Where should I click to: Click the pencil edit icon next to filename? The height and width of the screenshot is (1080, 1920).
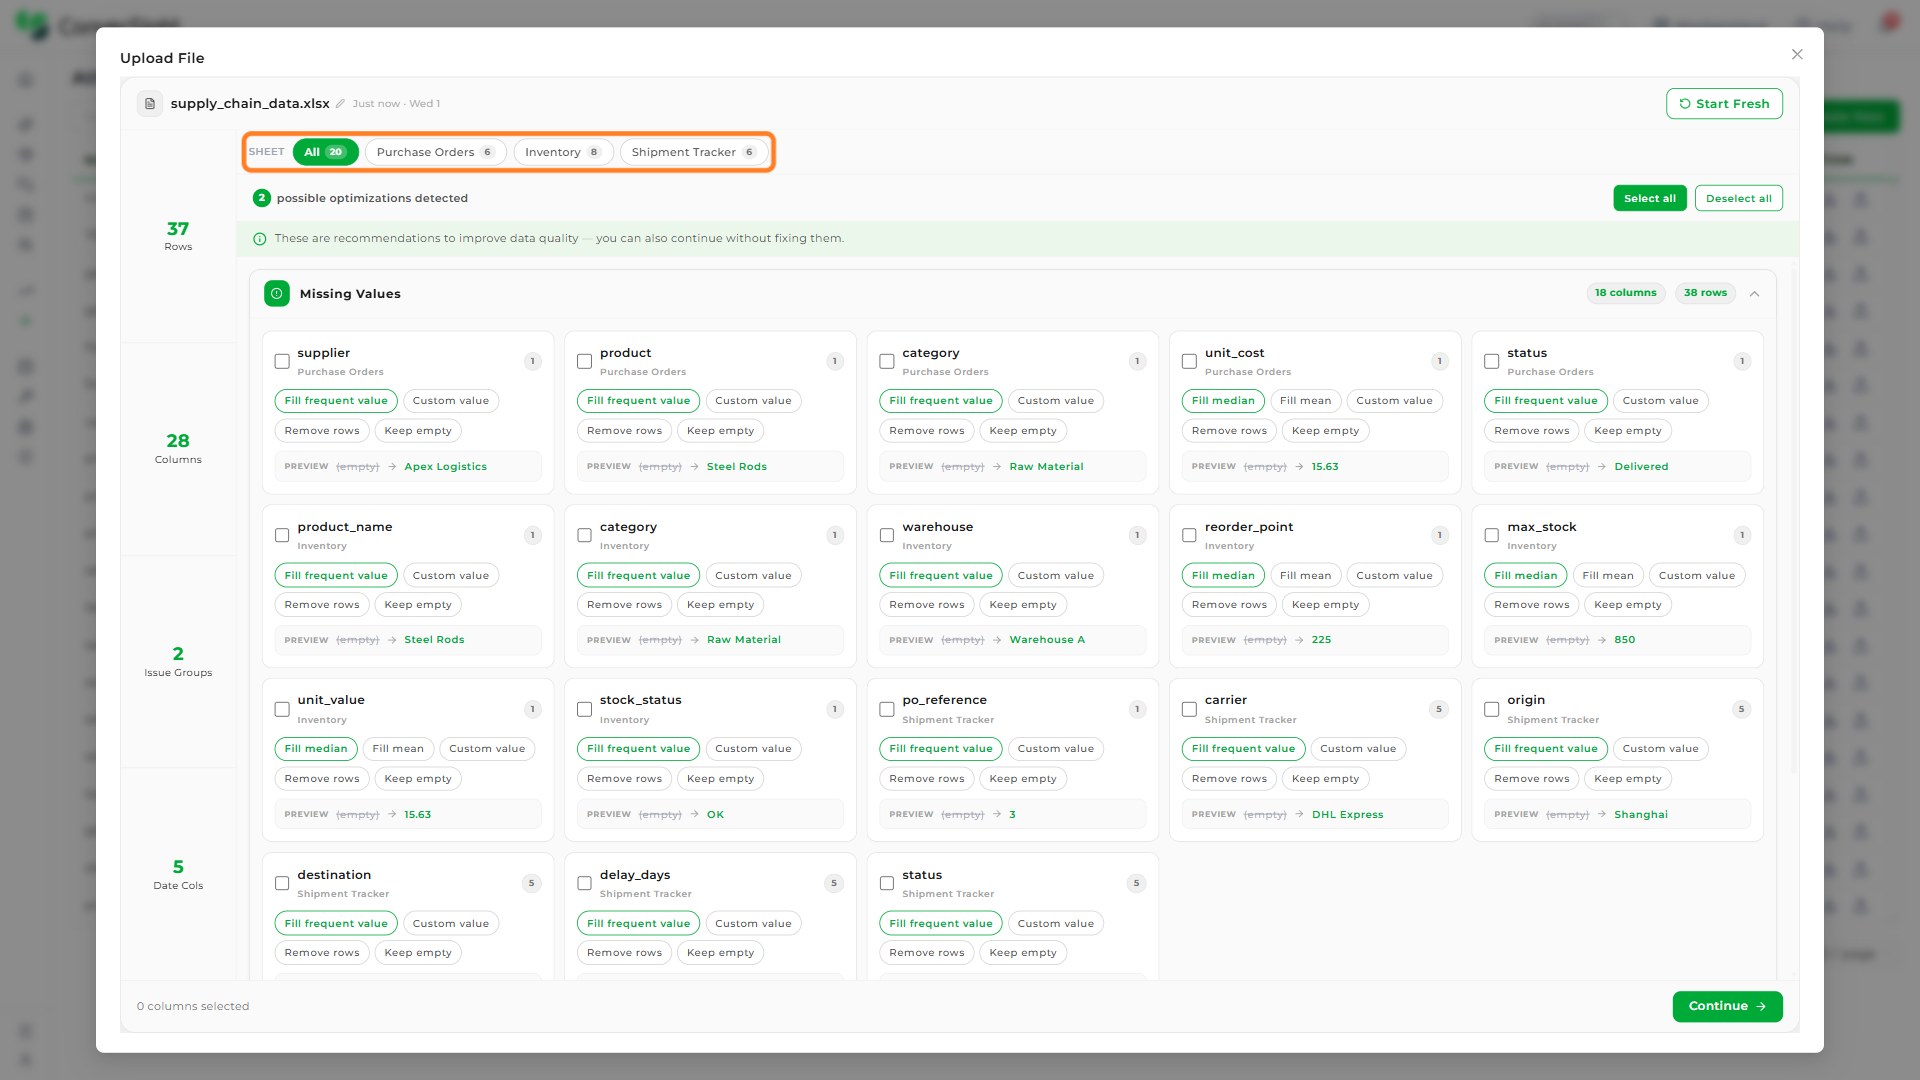point(340,104)
